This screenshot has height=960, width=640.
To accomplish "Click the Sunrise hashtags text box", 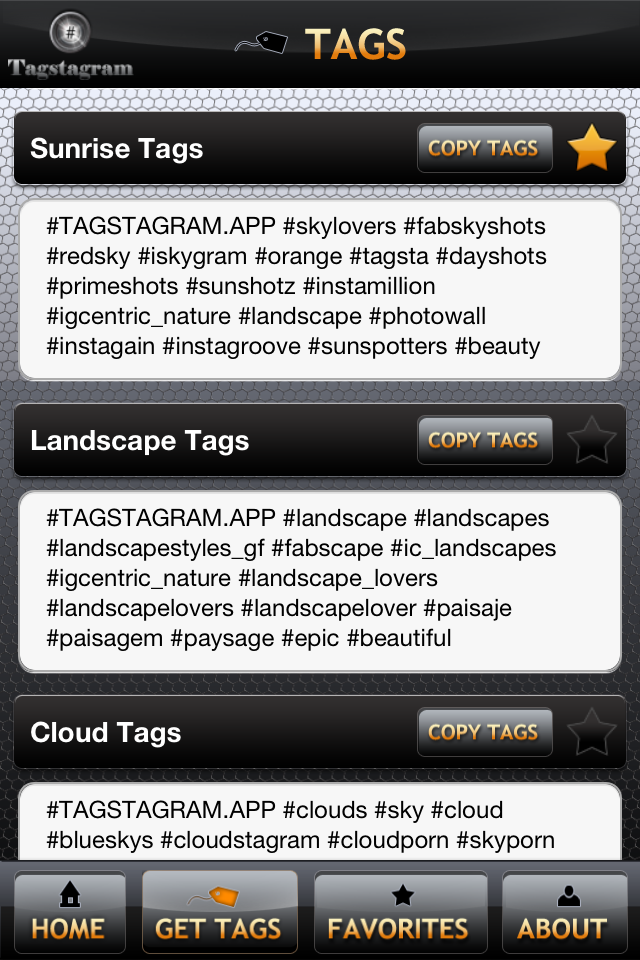I will [x=320, y=288].
